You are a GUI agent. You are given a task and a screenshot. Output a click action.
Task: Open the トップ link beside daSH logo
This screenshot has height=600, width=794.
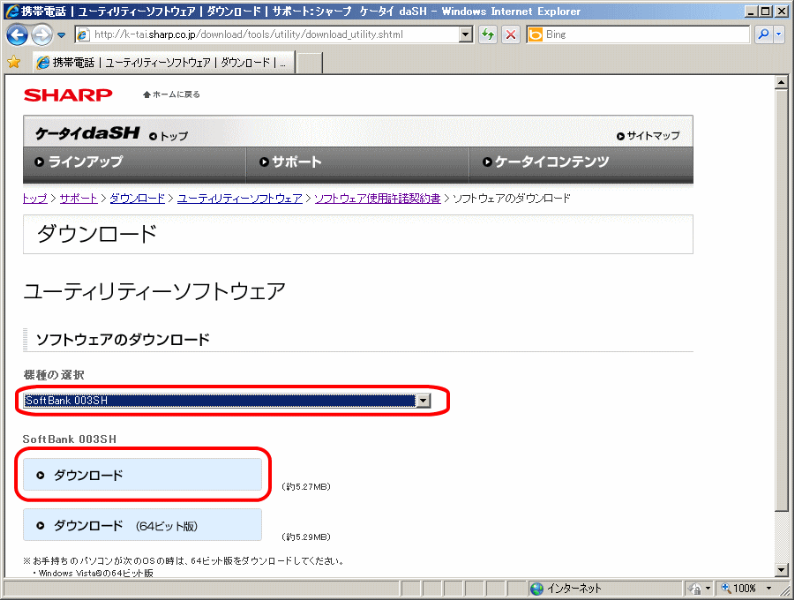point(169,136)
